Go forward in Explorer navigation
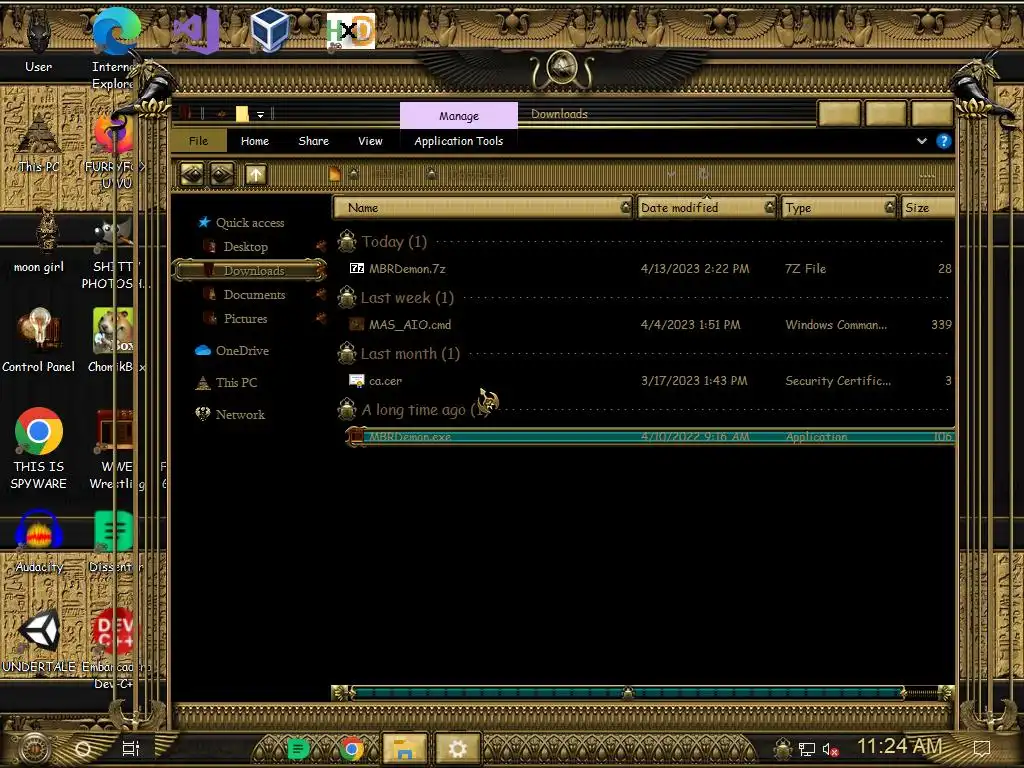Viewport: 1024px width, 768px height. (x=221, y=174)
